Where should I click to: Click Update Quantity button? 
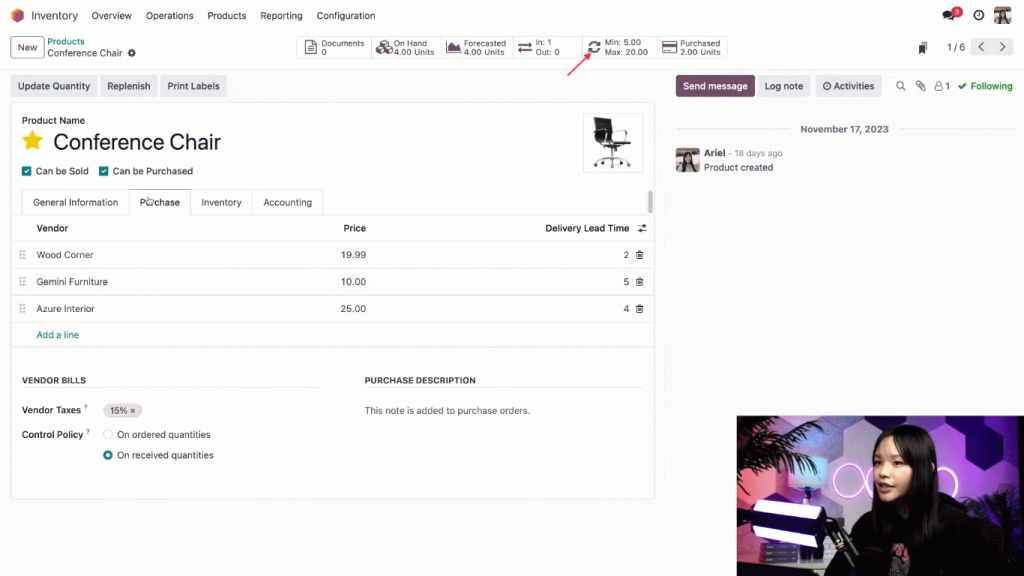54,86
